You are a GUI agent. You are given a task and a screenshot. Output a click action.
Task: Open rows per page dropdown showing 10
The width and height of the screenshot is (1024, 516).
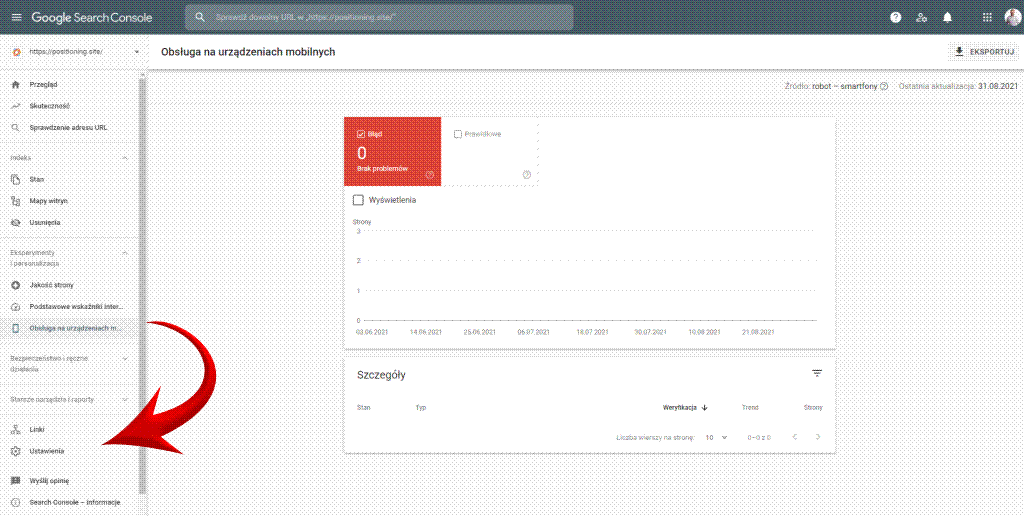click(716, 437)
